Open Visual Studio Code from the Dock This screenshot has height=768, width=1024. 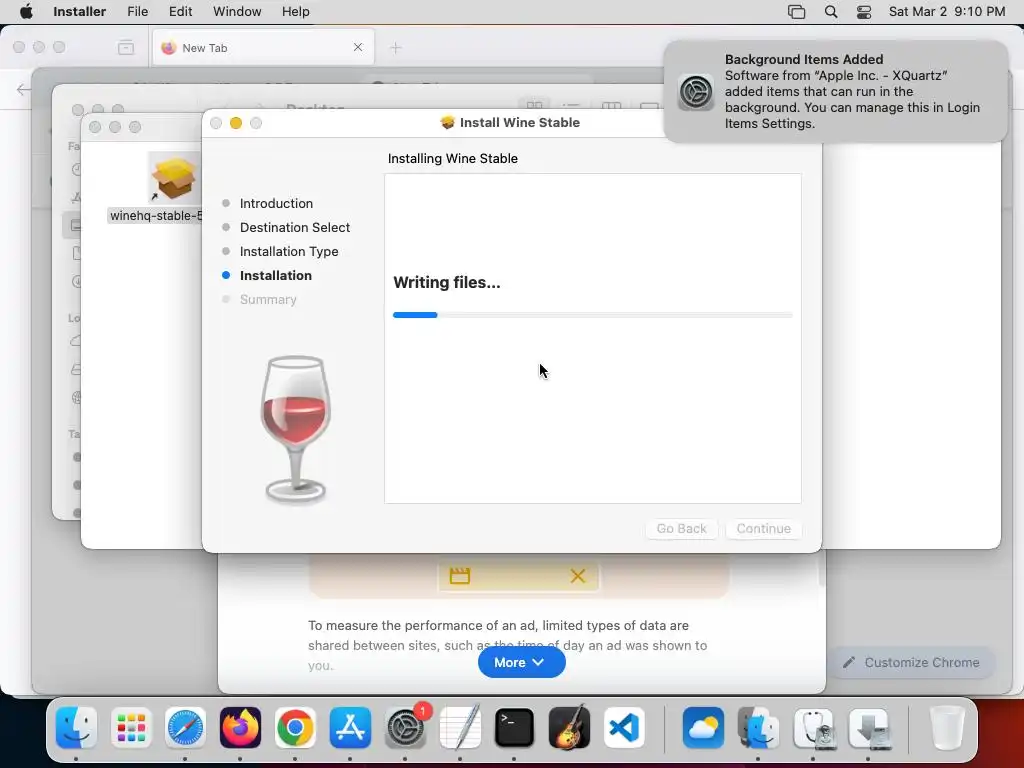point(624,728)
